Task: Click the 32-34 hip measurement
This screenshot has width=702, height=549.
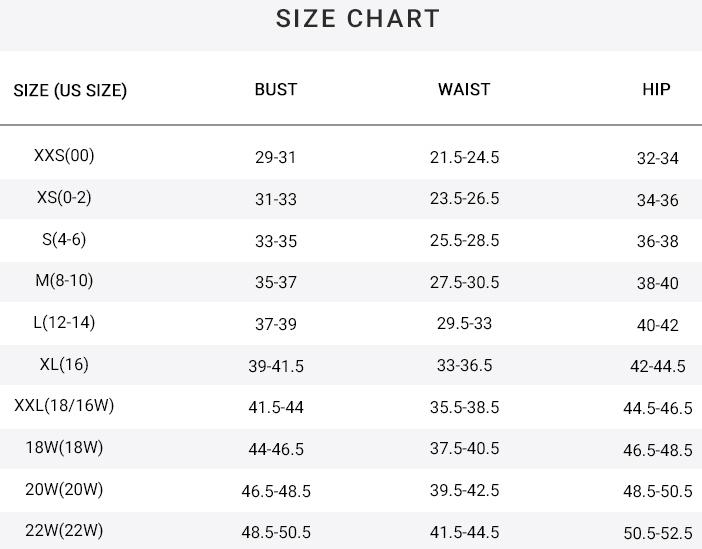Action: pos(657,158)
